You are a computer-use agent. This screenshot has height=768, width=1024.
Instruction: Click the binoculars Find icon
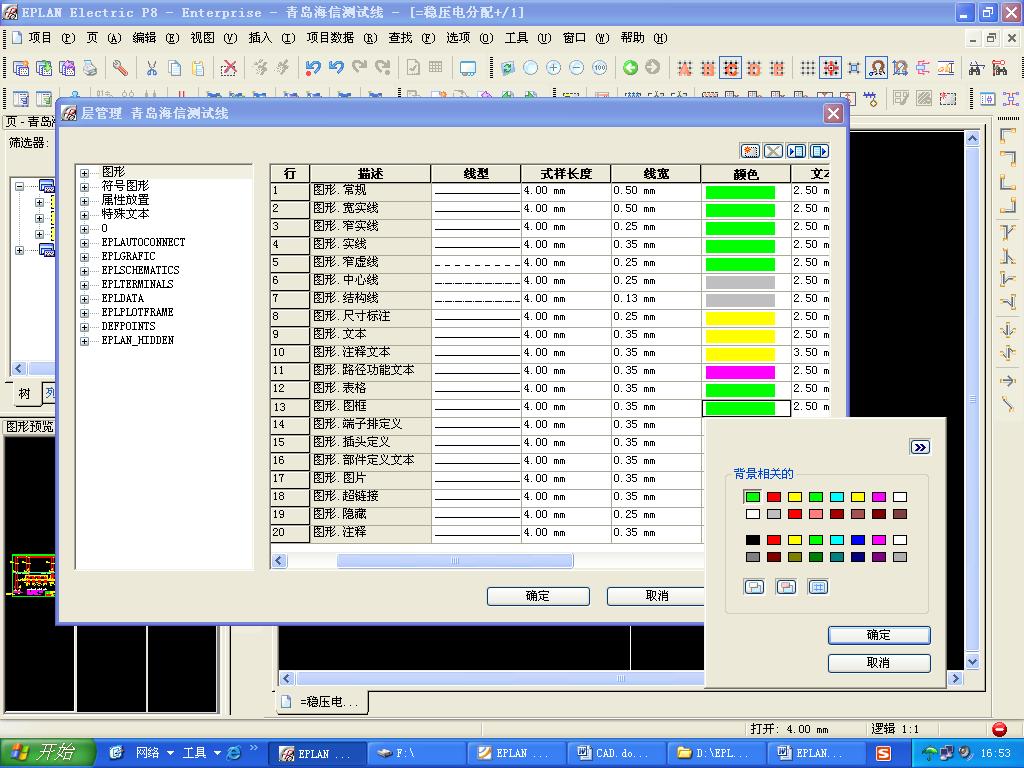point(976,67)
